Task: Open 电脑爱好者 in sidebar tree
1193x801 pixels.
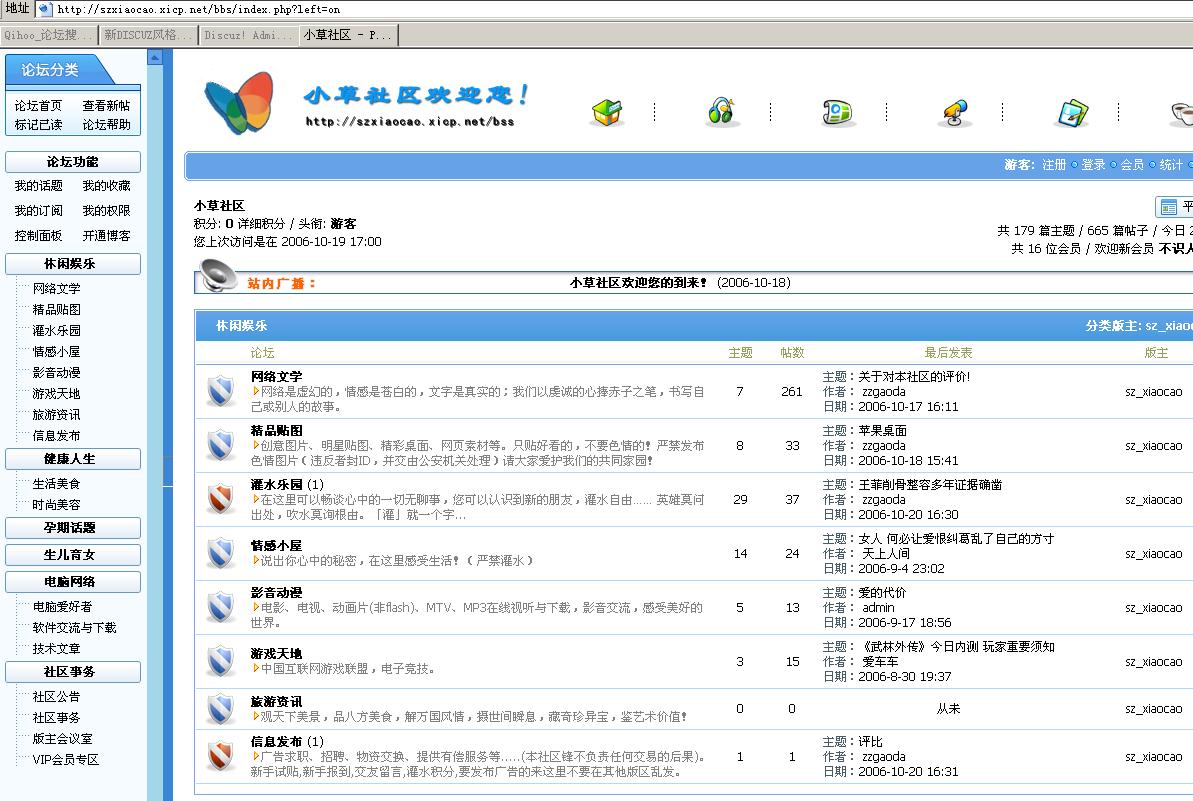Action: 62,607
